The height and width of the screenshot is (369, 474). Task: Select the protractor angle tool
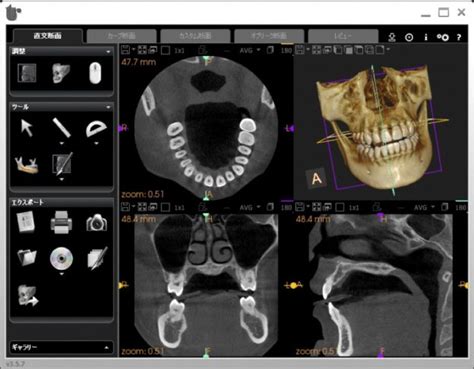[96, 129]
